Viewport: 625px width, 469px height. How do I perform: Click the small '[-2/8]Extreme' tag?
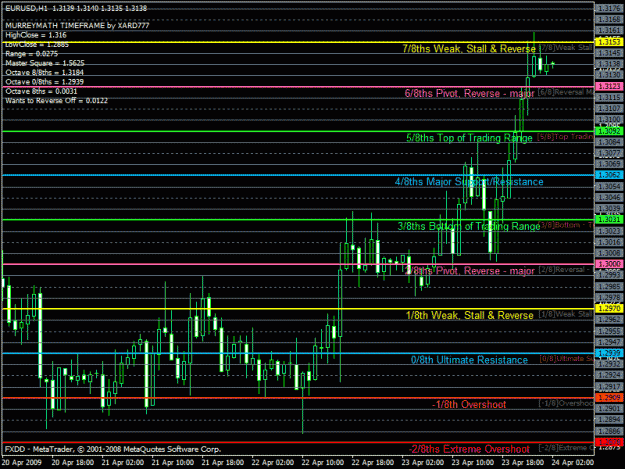[566, 448]
